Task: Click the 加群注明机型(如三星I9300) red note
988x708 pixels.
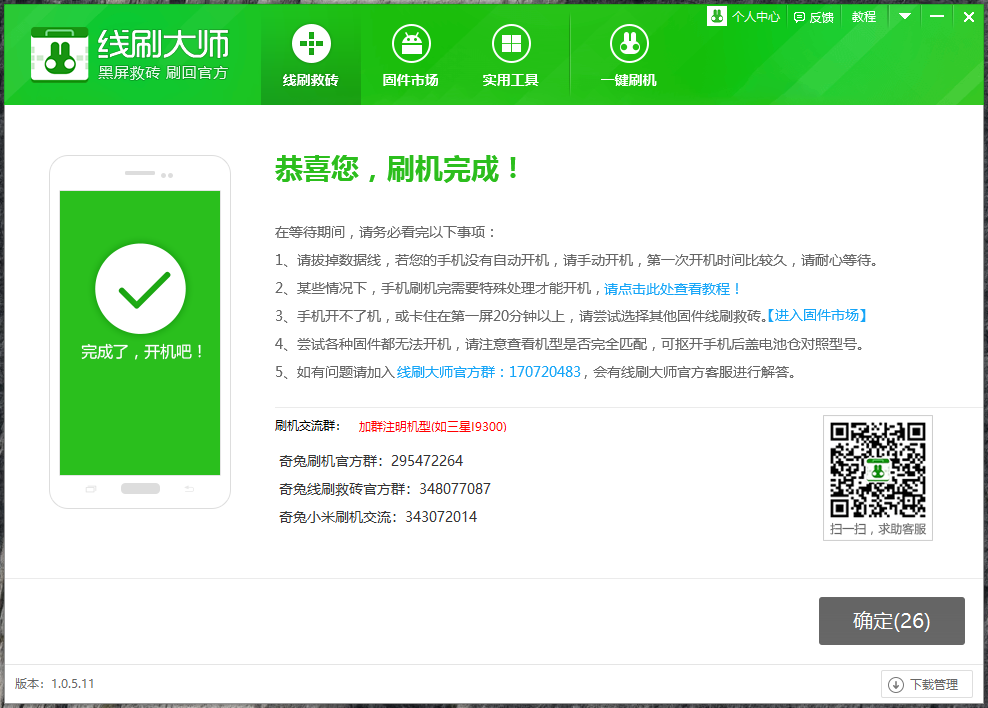Action: [x=432, y=426]
